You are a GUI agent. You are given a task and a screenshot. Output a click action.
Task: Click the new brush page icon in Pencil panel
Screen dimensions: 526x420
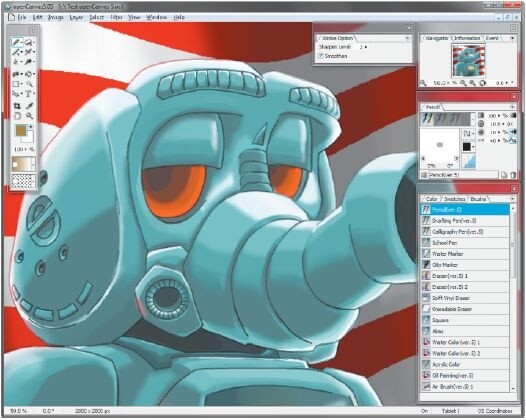504,175
